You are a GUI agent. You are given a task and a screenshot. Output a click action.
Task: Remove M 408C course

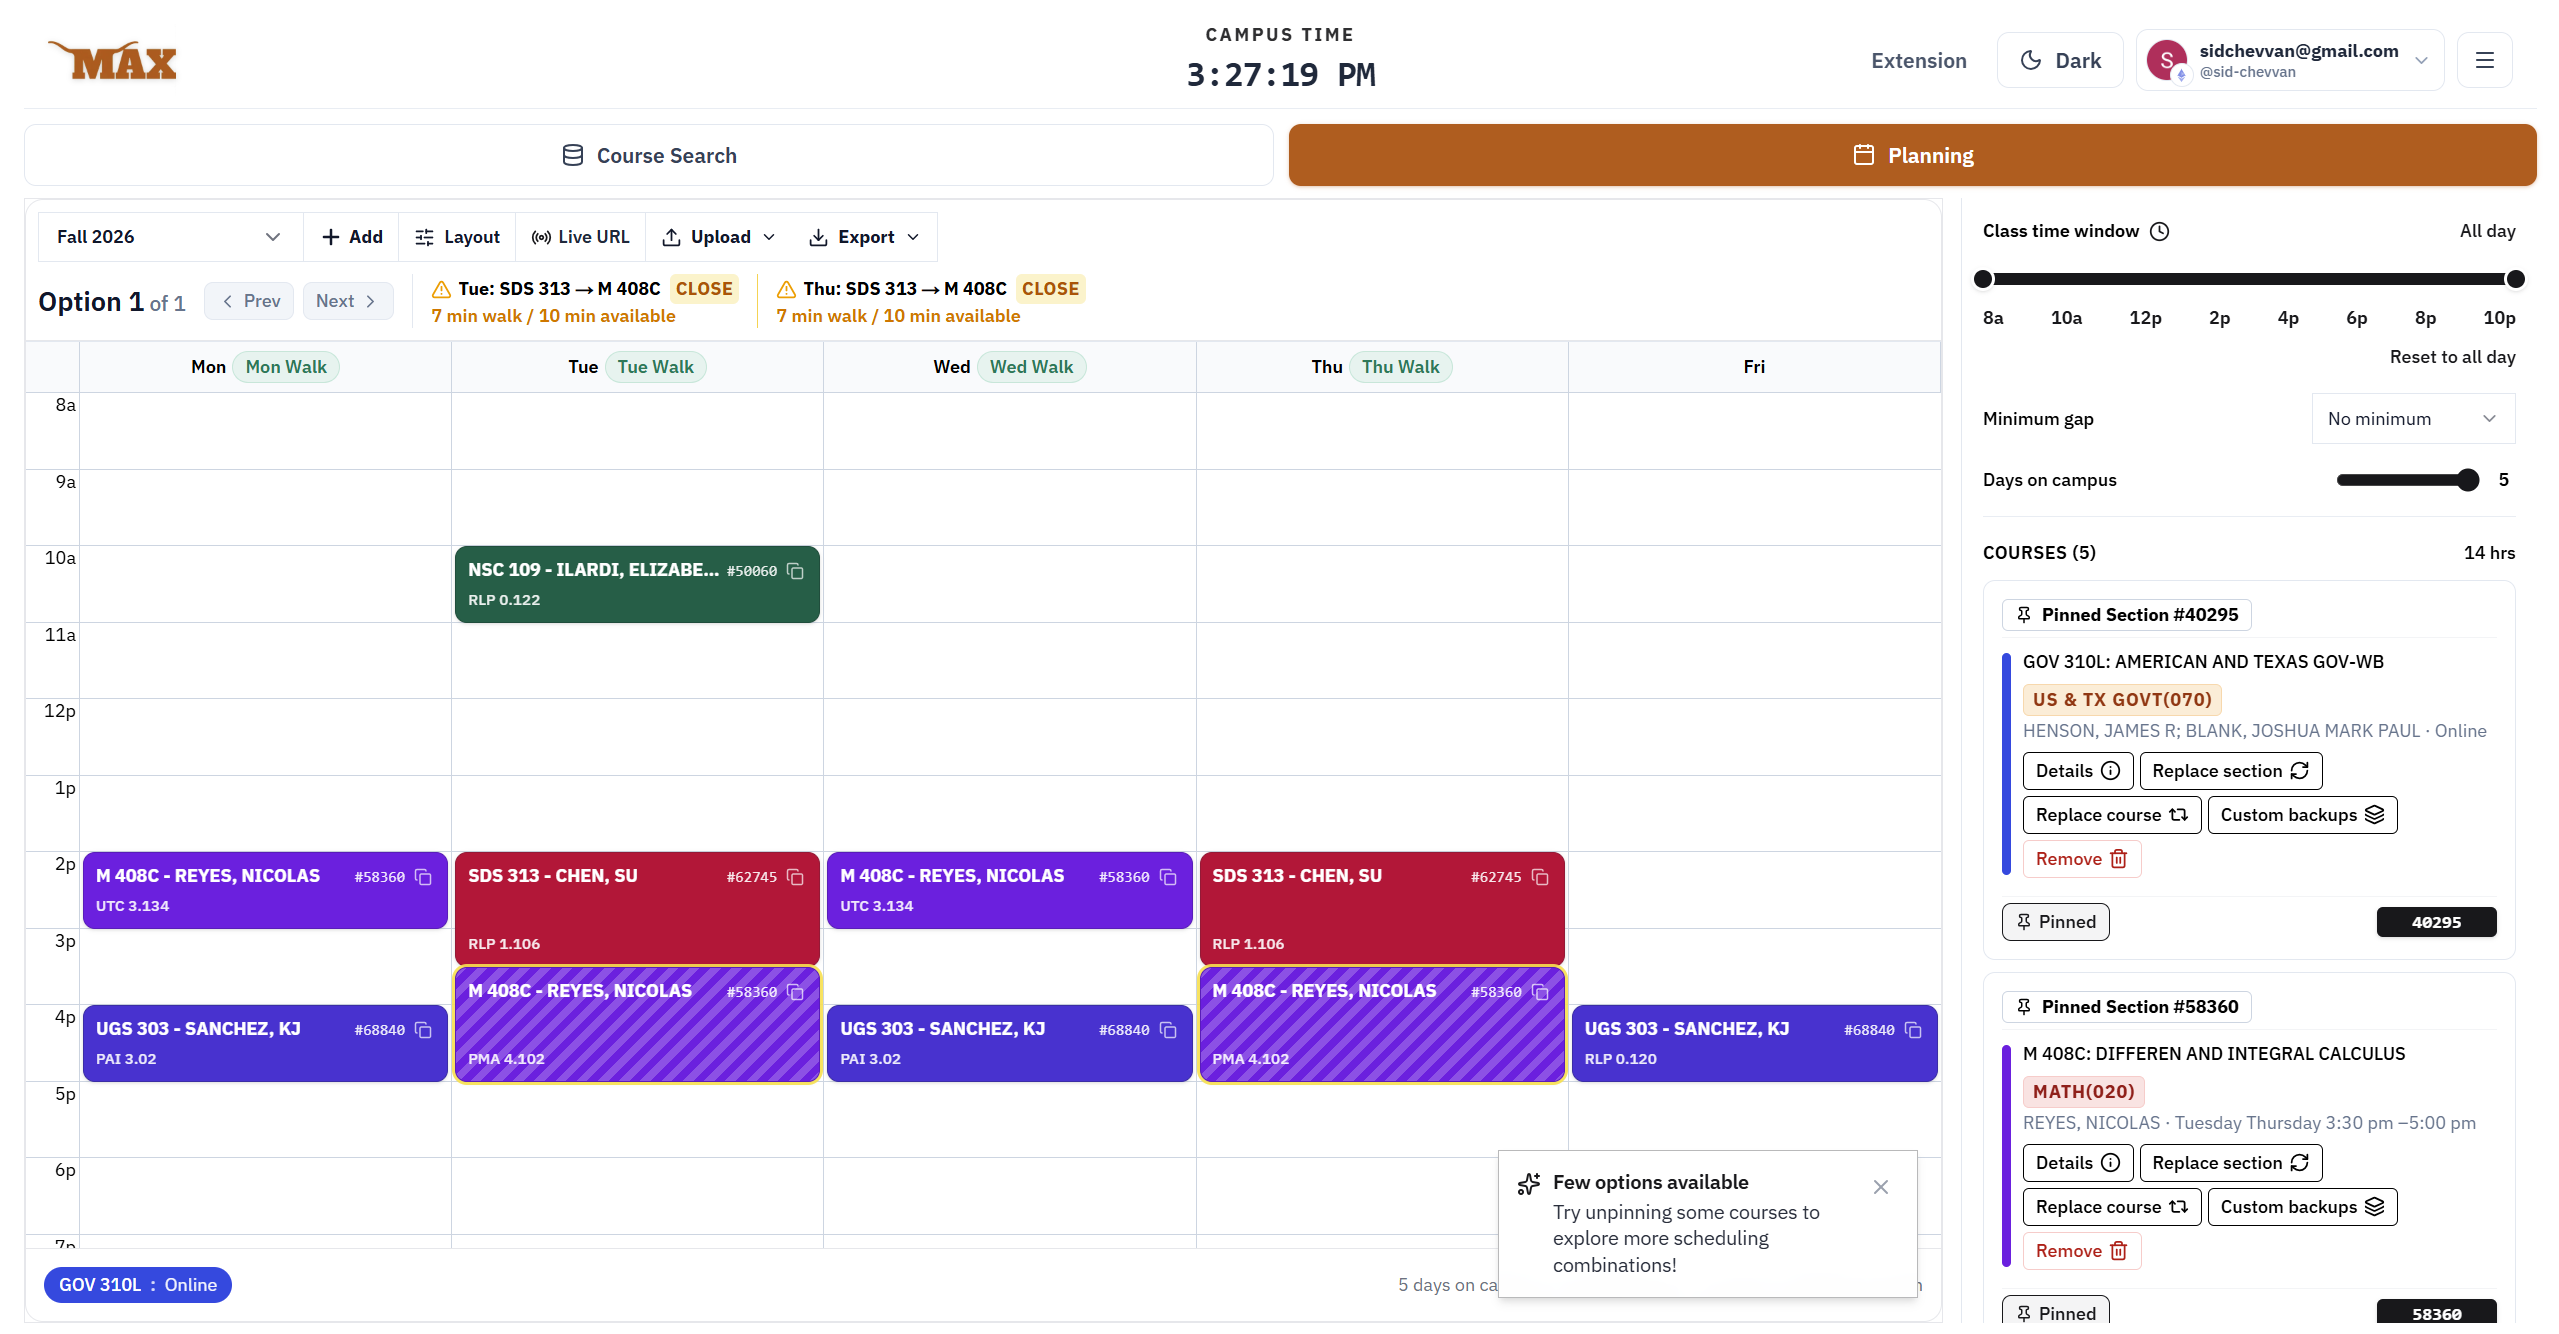tap(2081, 1251)
